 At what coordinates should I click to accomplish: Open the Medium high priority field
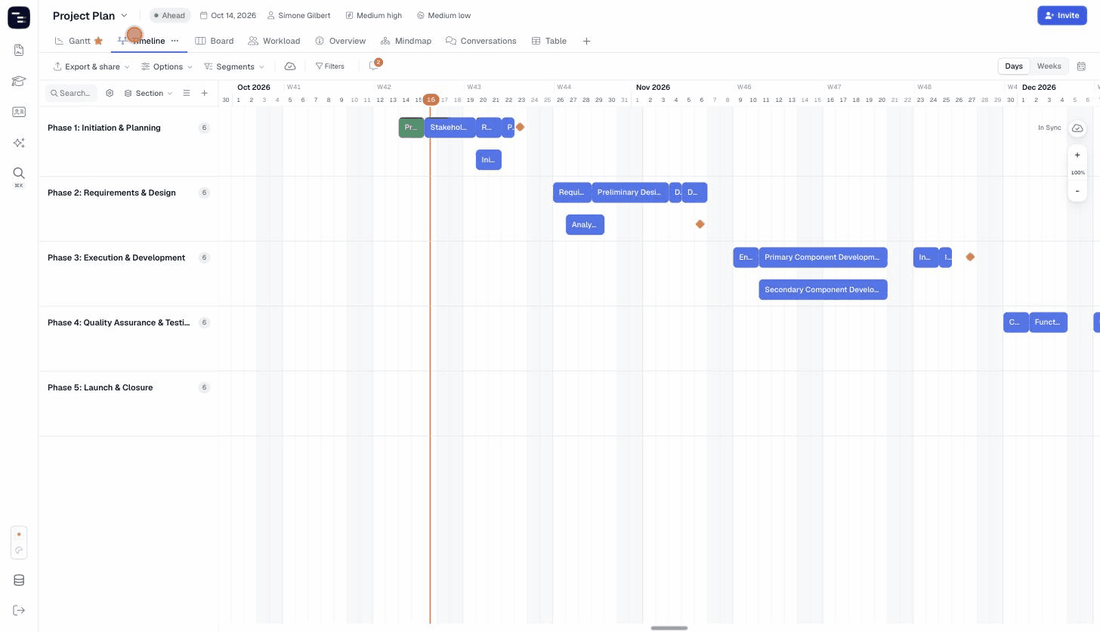point(374,15)
